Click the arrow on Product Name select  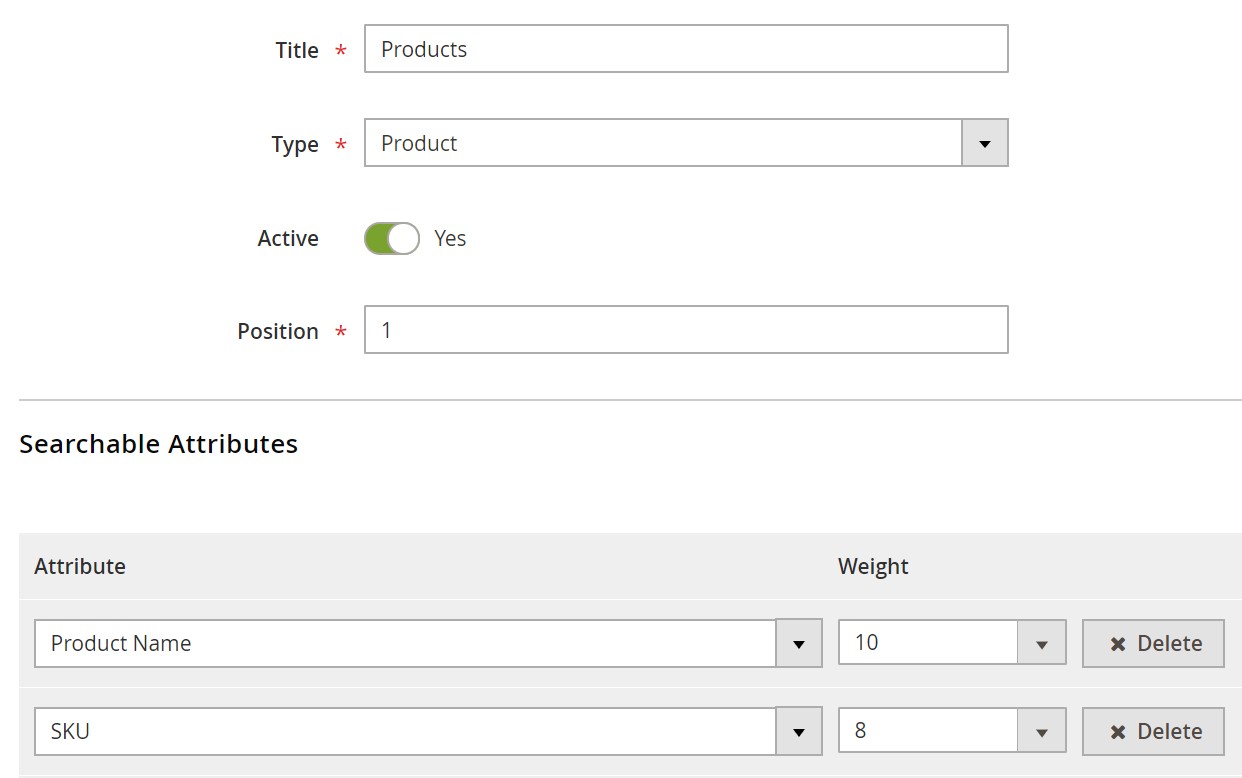[798, 643]
